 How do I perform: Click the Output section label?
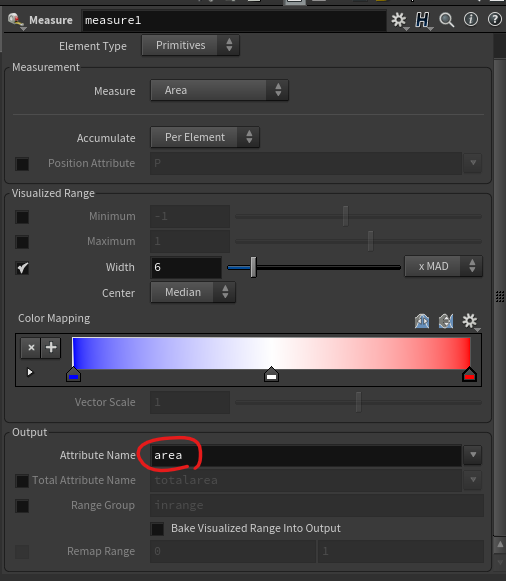30,432
